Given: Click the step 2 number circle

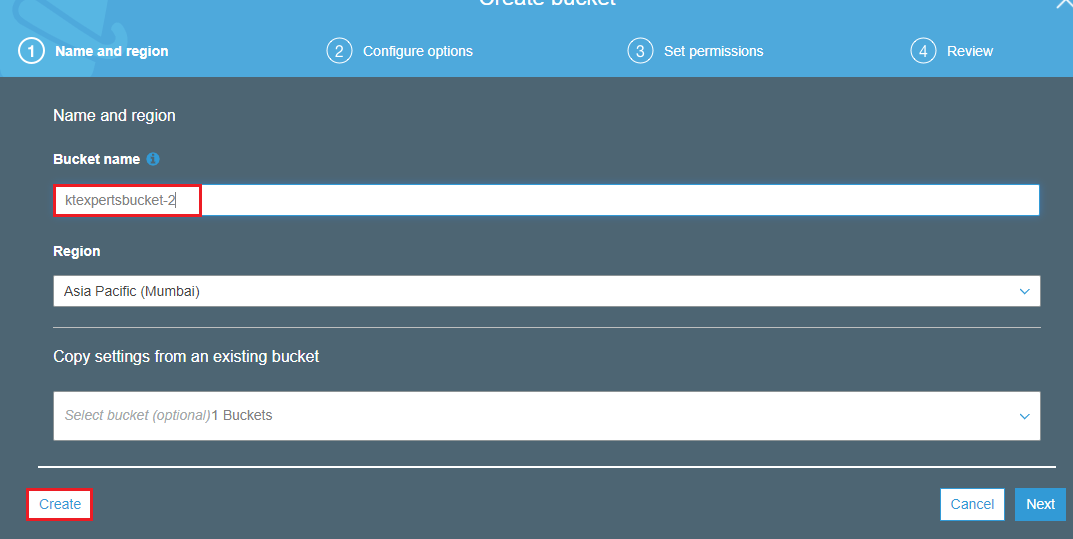Looking at the screenshot, I should (x=340, y=51).
